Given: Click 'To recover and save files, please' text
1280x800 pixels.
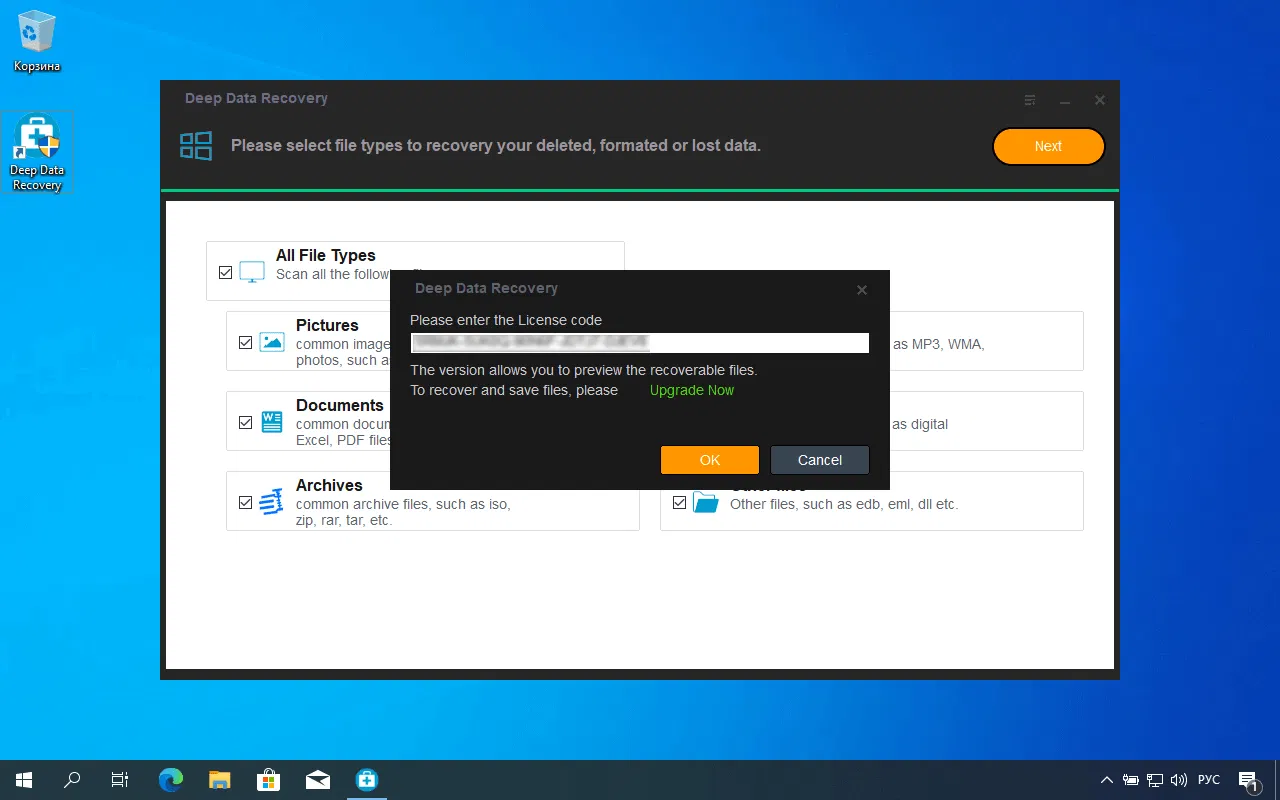Looking at the screenshot, I should tap(514, 390).
